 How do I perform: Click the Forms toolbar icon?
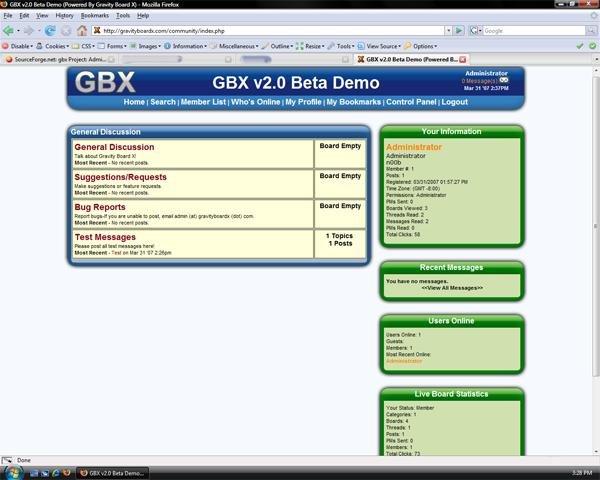coord(101,46)
